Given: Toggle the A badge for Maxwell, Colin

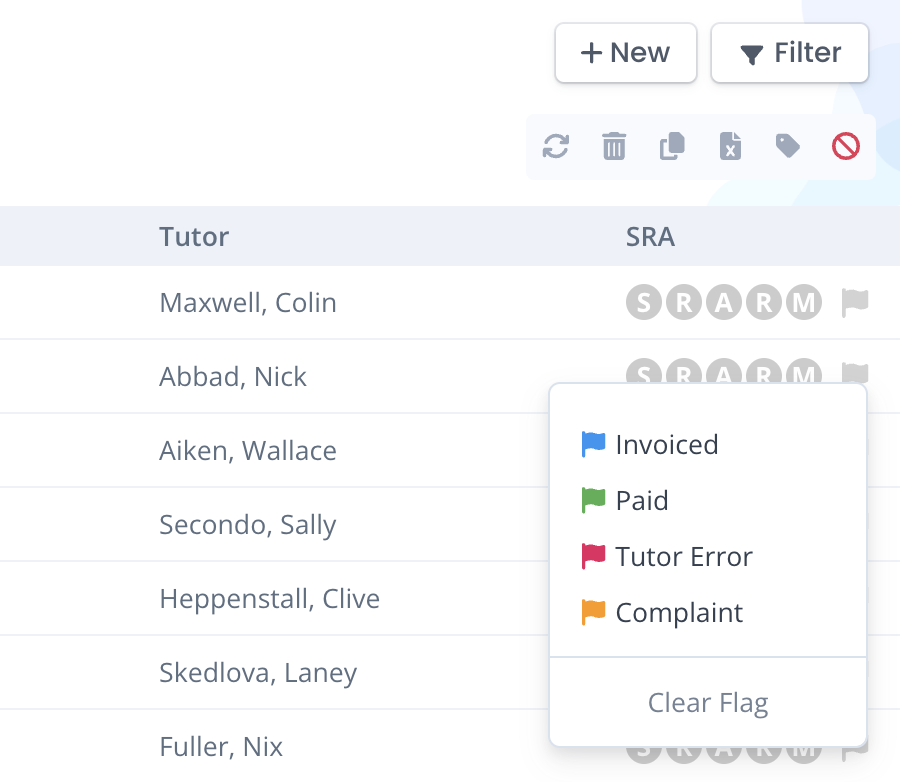Looking at the screenshot, I should (724, 303).
